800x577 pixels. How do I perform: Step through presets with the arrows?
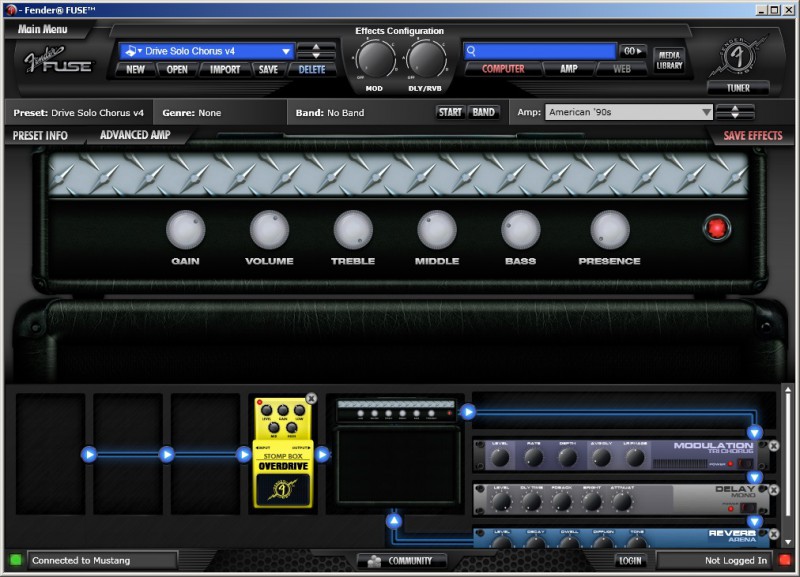(x=316, y=51)
